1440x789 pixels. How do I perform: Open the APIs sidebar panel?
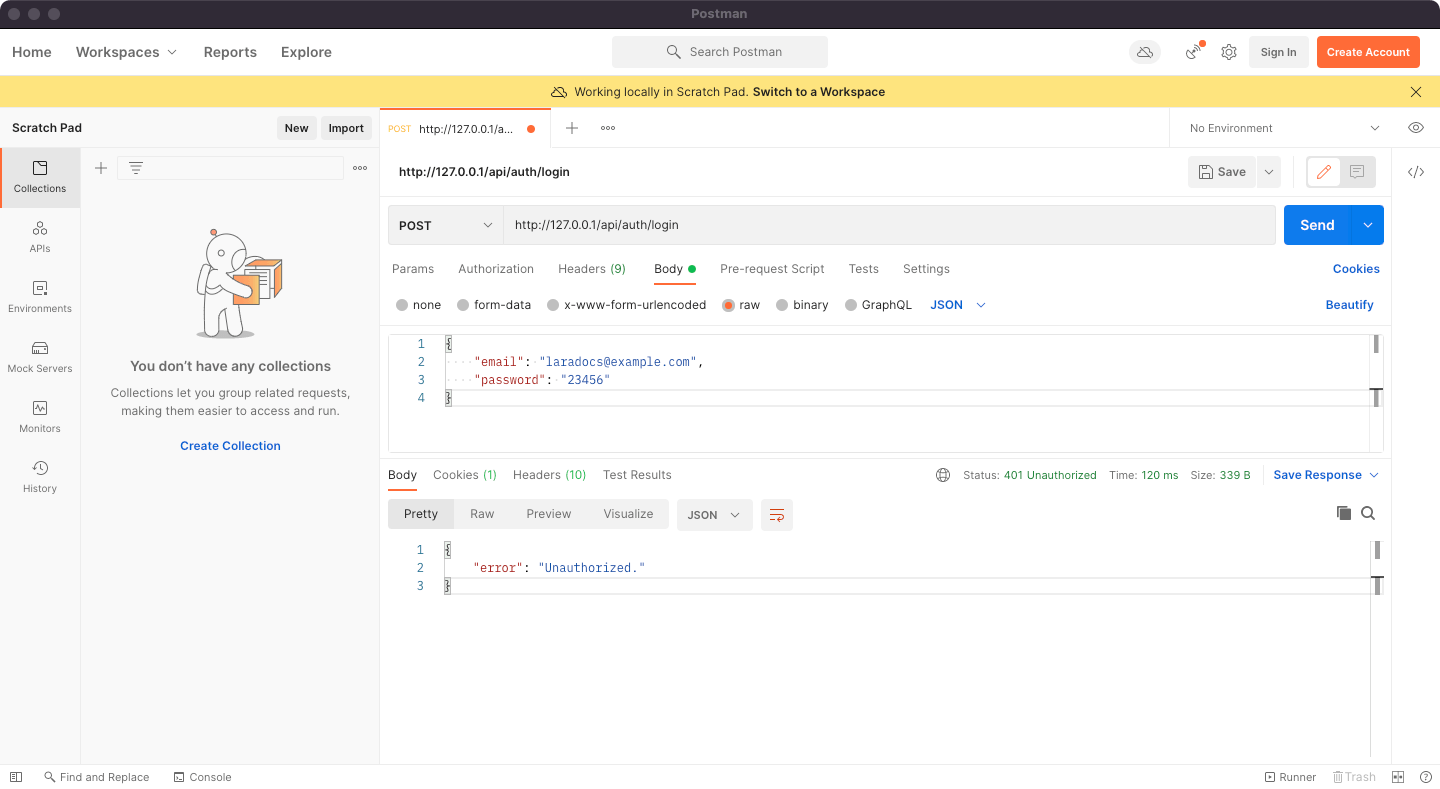tap(40, 237)
